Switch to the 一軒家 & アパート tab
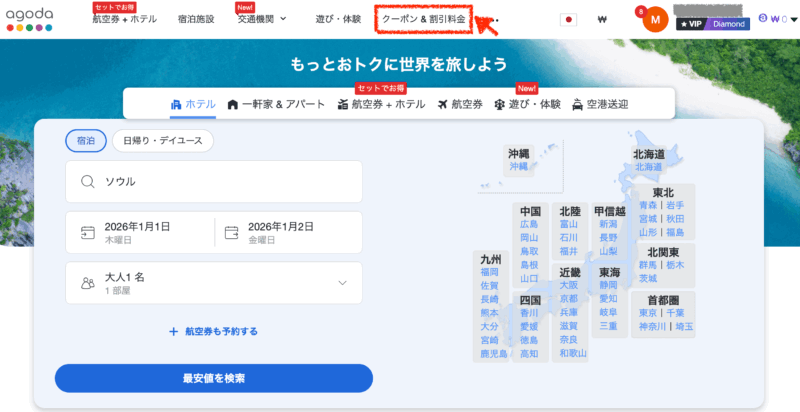The height and width of the screenshot is (412, 800). click(276, 105)
